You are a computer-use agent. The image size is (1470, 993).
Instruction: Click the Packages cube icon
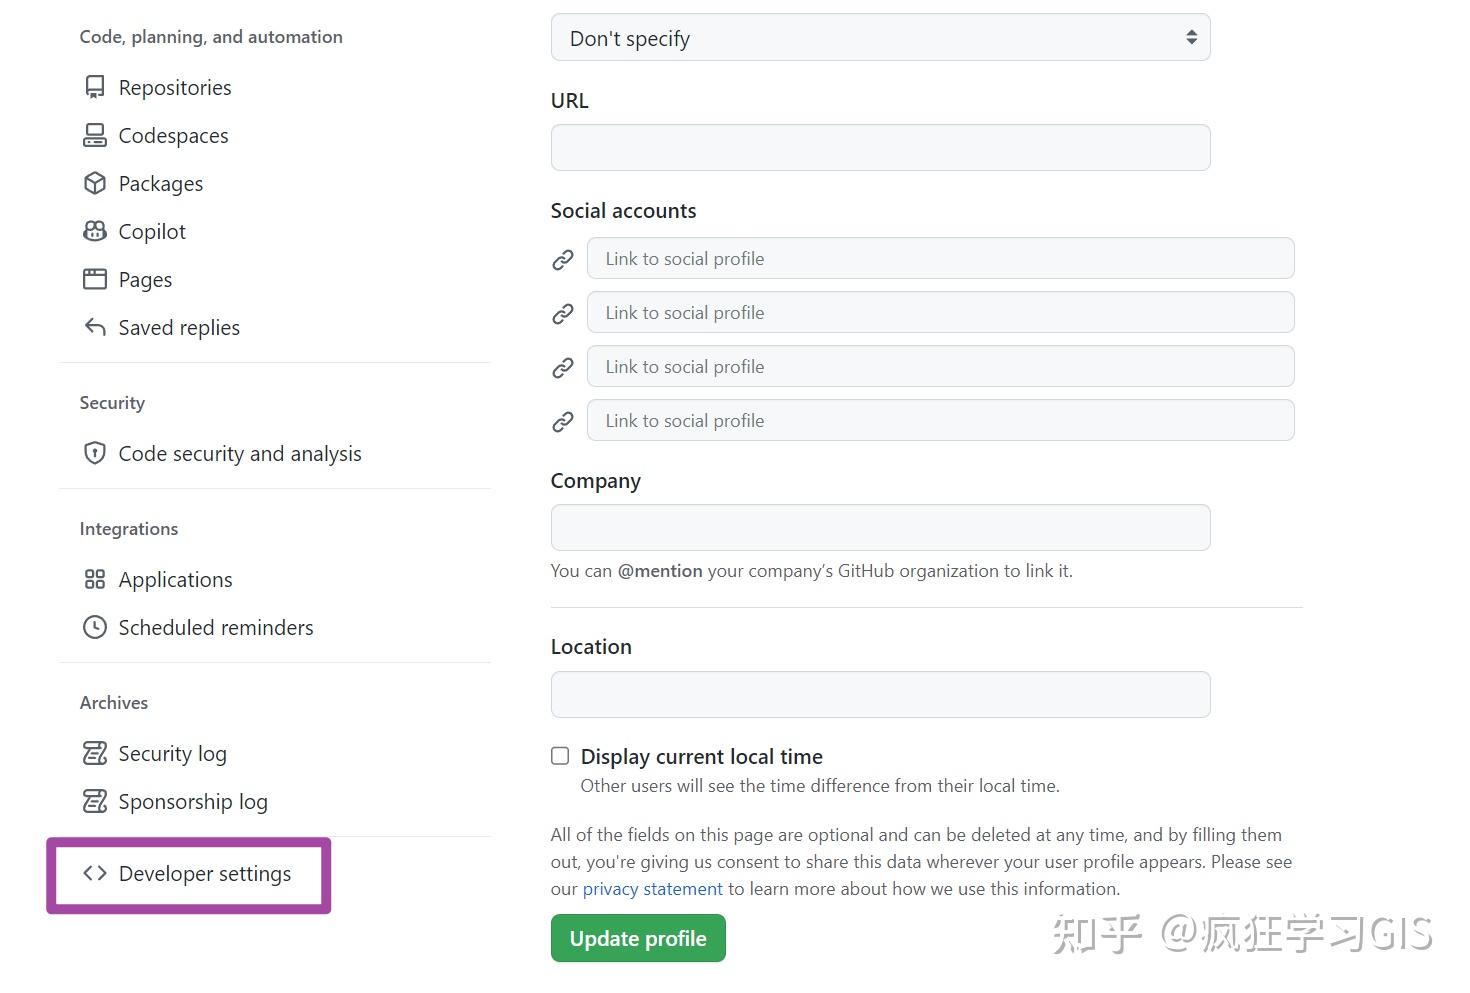(95, 183)
